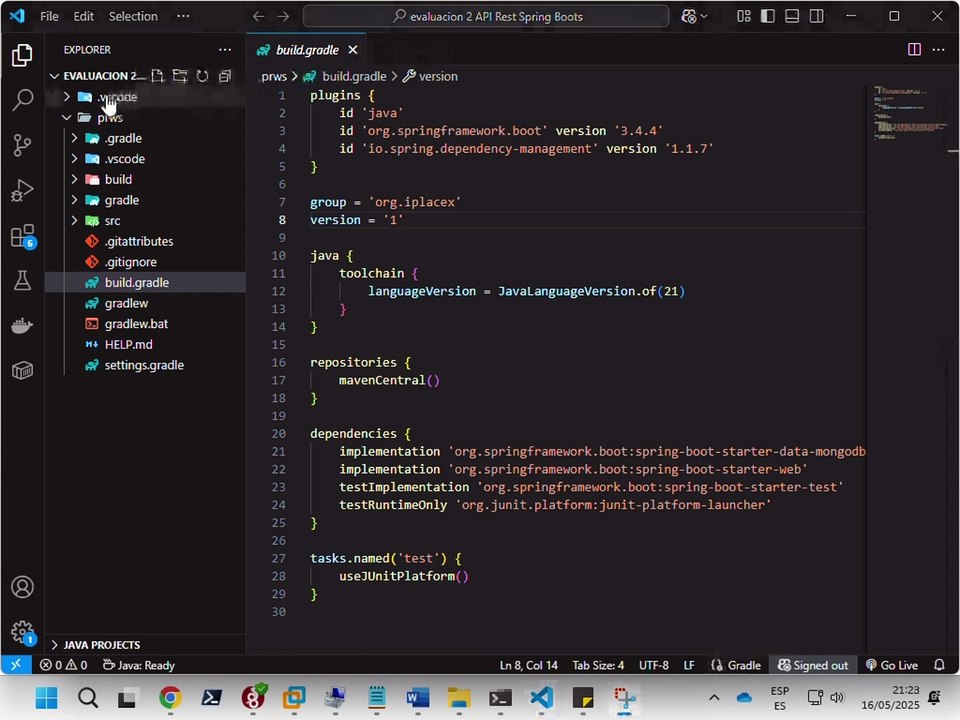Open Copilot chat dropdown in title bar

[x=694, y=17]
